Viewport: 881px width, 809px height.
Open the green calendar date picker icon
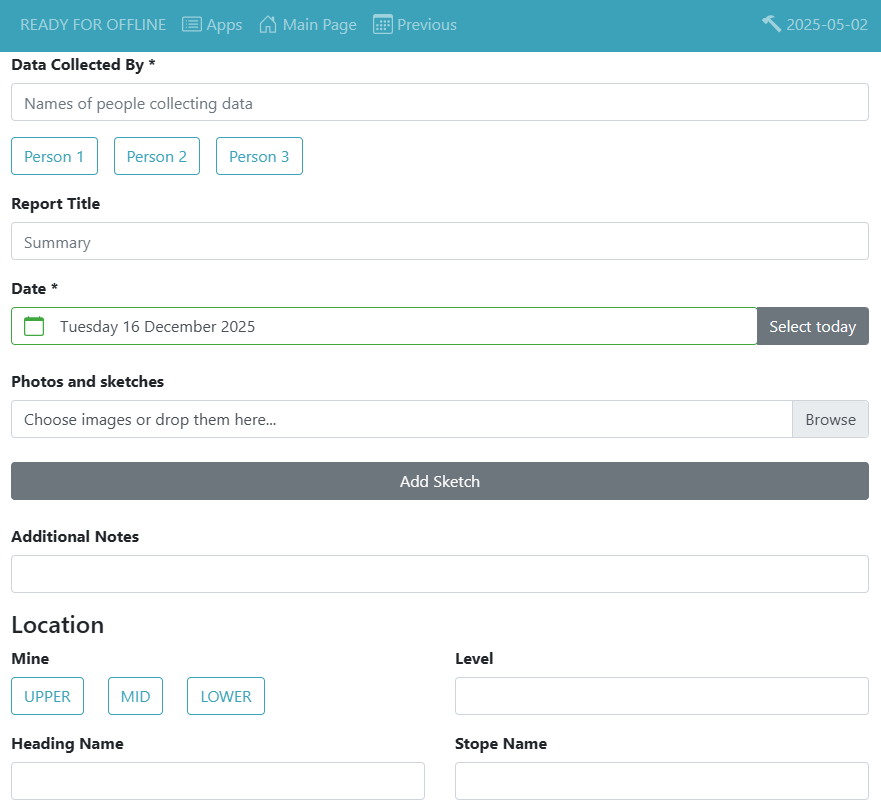[33, 326]
